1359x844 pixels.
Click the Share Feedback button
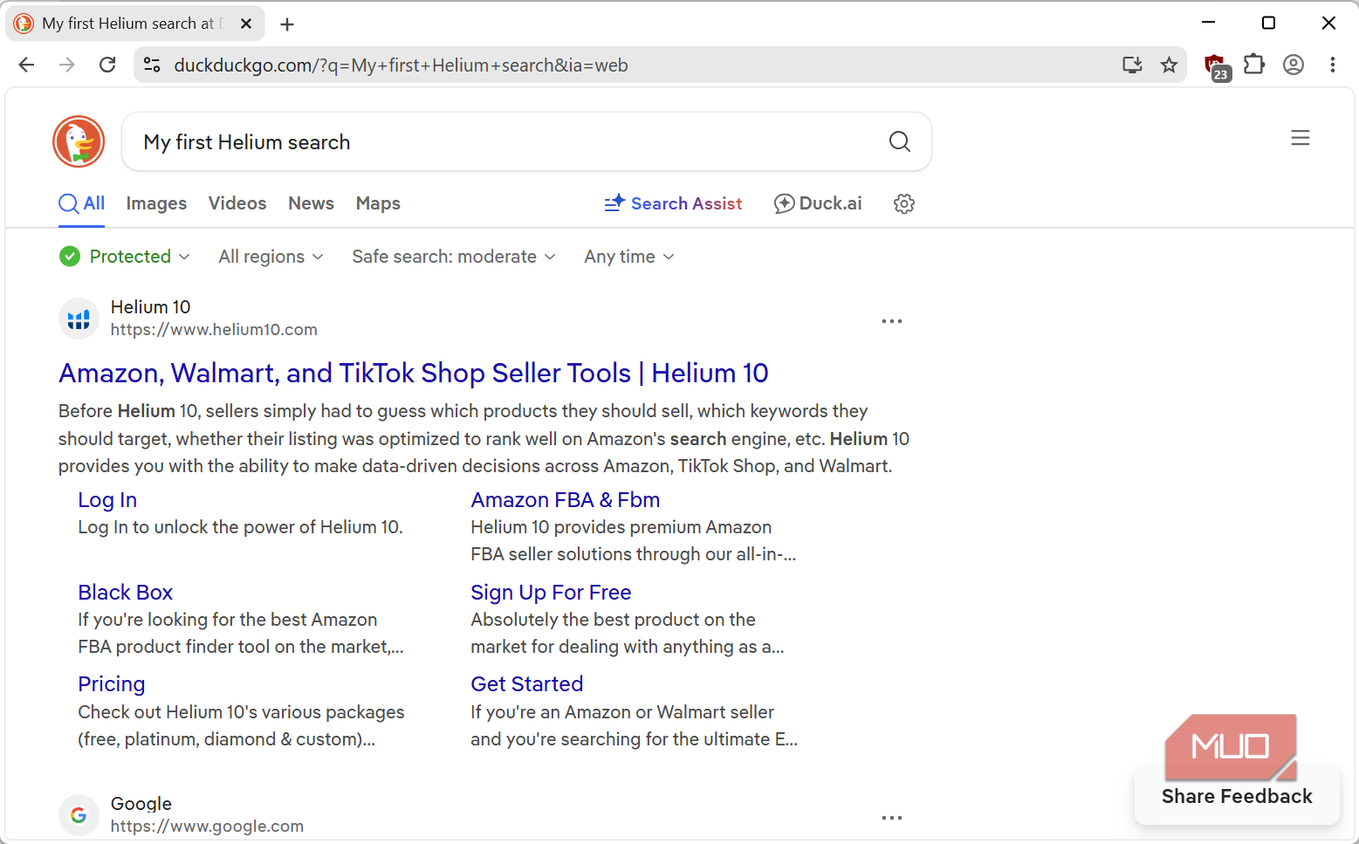[x=1237, y=796]
